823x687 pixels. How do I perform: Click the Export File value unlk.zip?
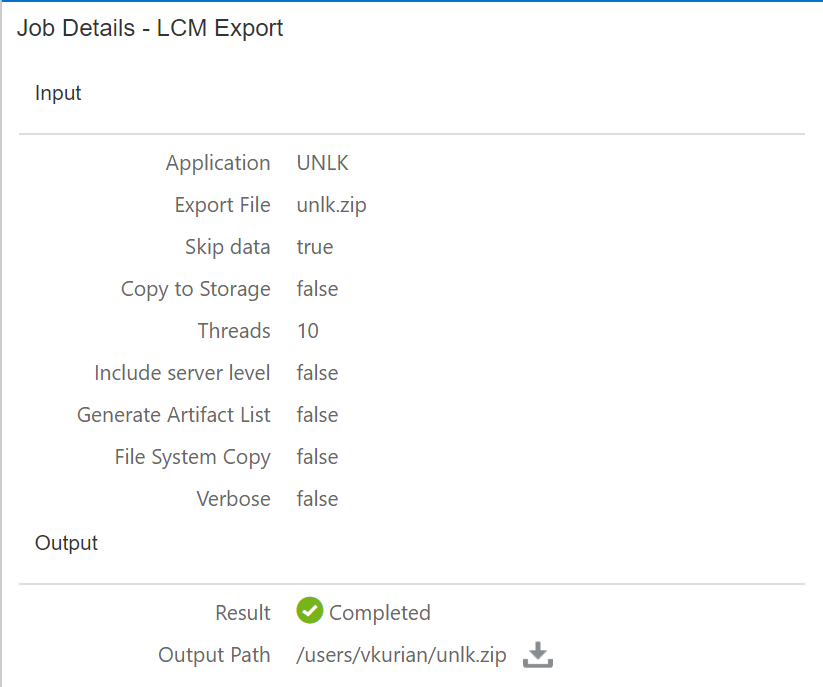(x=332, y=205)
